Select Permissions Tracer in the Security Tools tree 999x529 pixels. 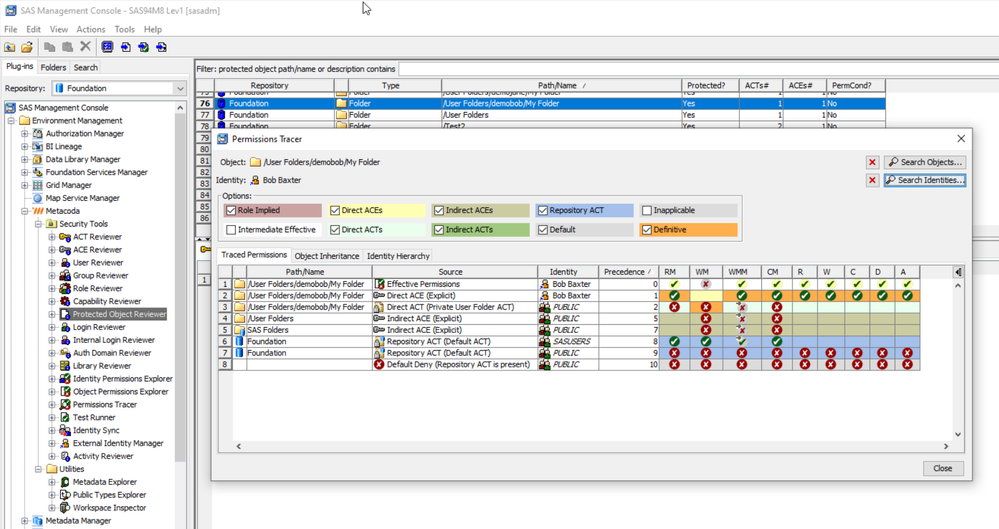(107, 405)
